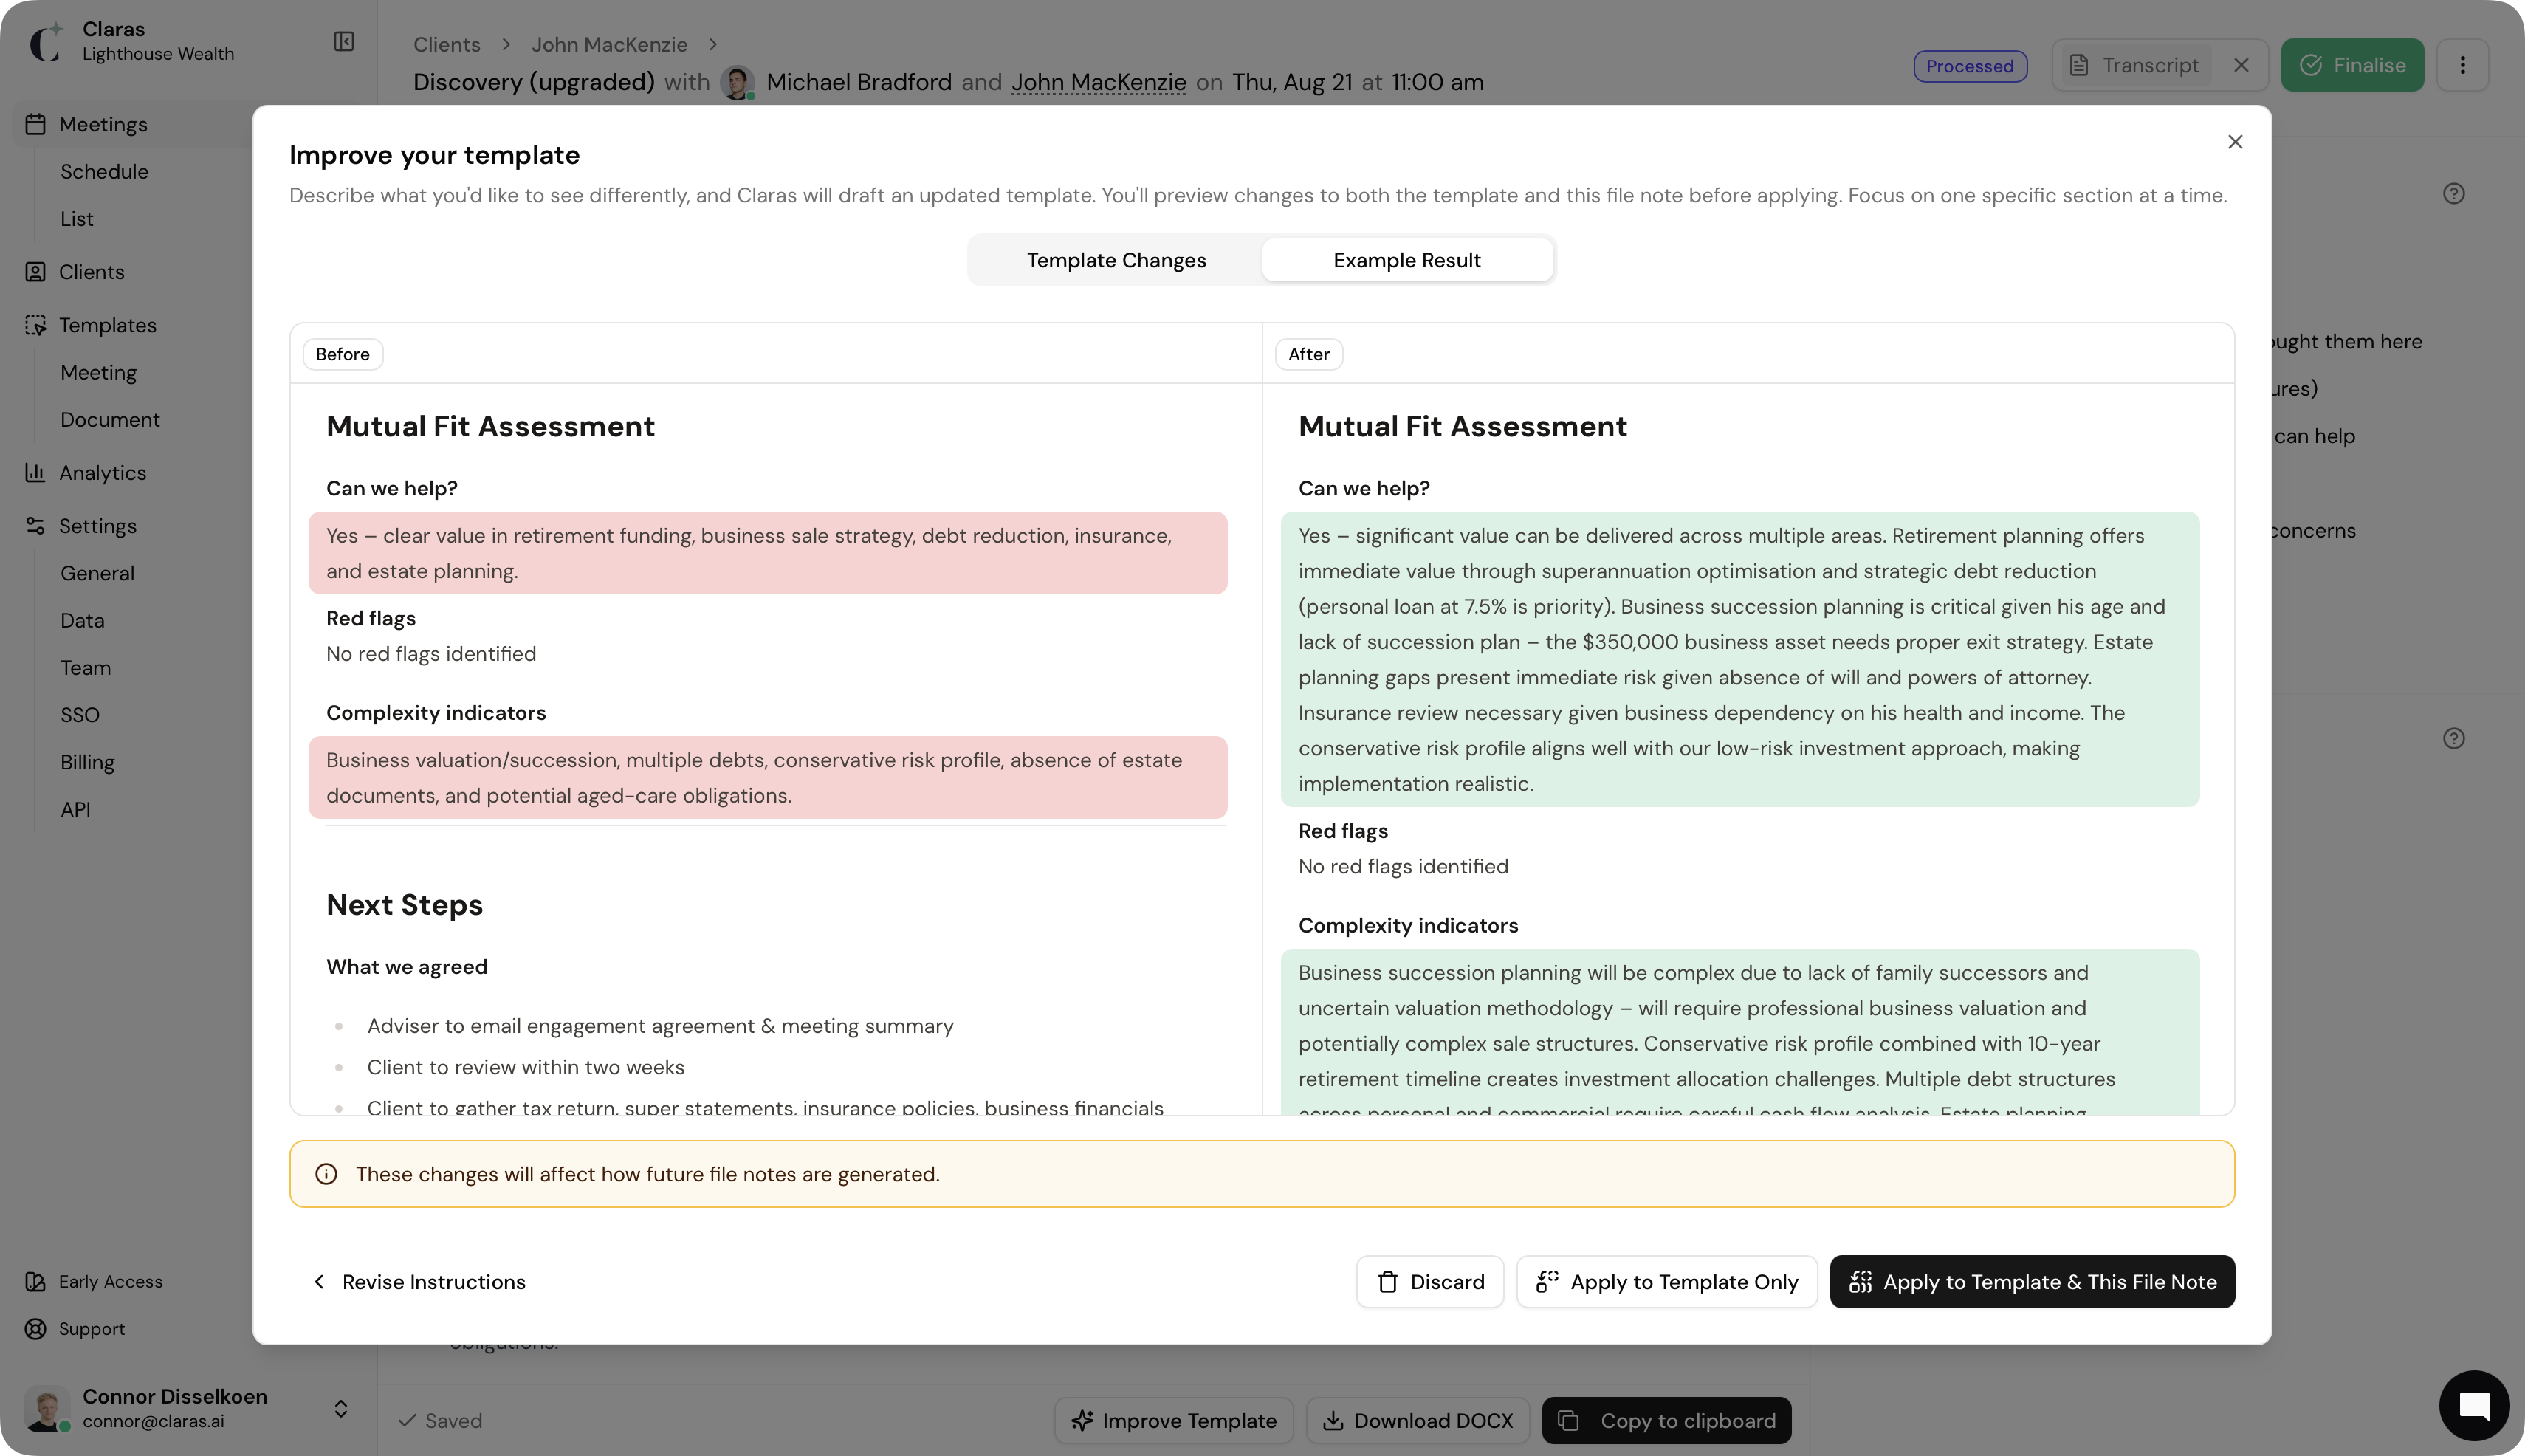Close the Improve your template dialog
This screenshot has height=1456, width=2525.
coord(2235,142)
